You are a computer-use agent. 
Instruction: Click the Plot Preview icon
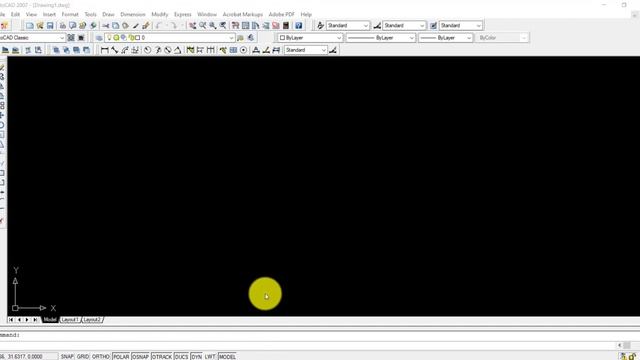point(73,26)
